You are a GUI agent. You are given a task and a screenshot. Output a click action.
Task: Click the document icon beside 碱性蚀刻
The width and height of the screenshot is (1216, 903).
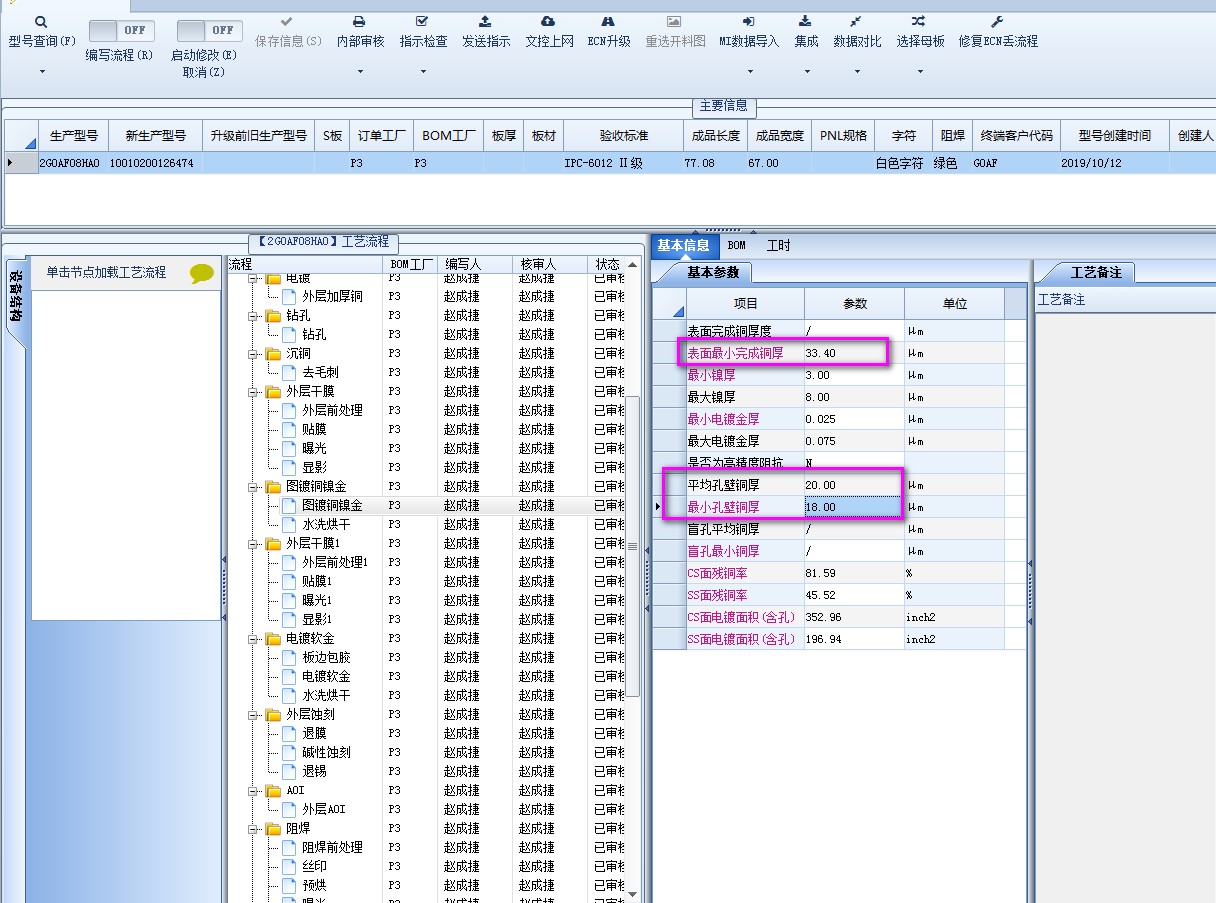pyautogui.click(x=290, y=752)
